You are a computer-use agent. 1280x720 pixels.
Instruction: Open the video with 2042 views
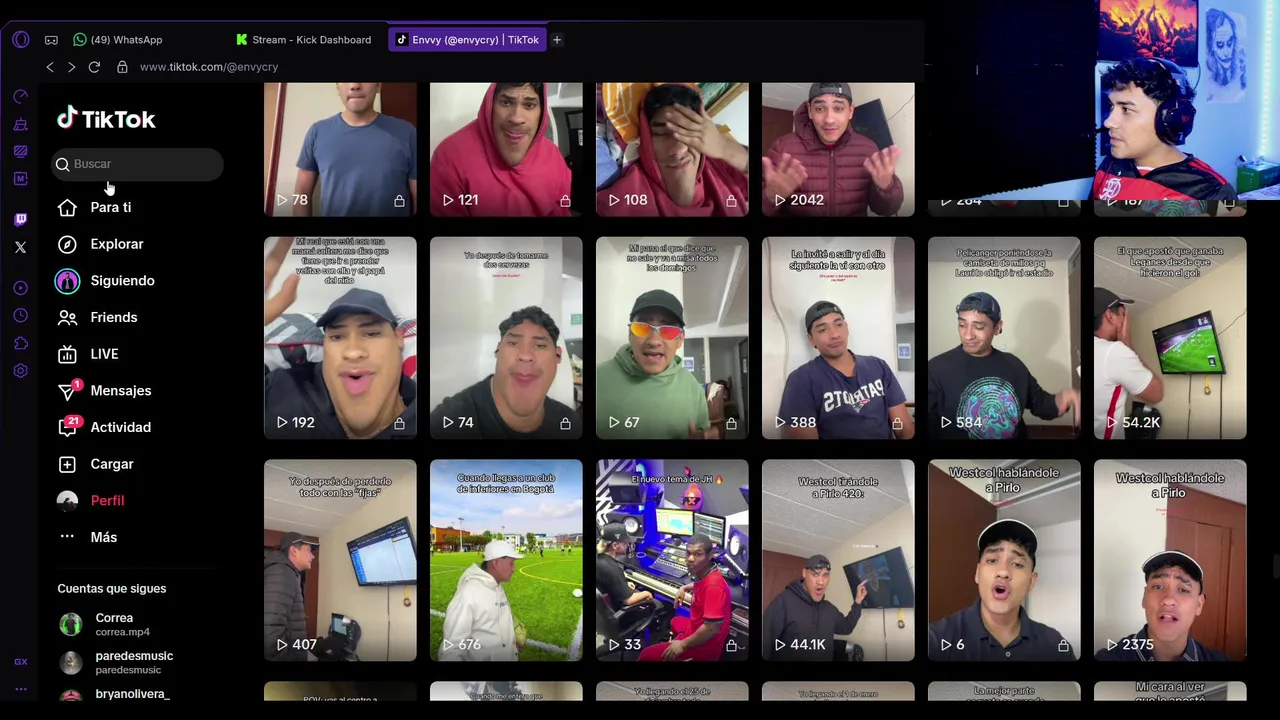click(x=838, y=149)
